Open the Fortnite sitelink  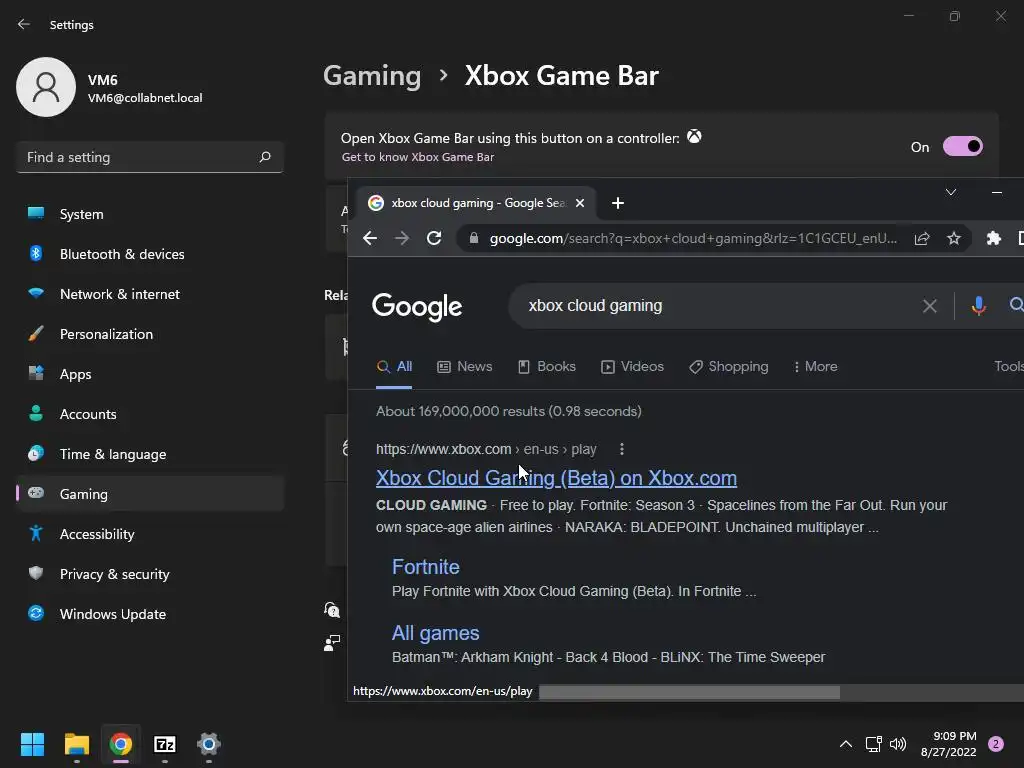click(426, 567)
